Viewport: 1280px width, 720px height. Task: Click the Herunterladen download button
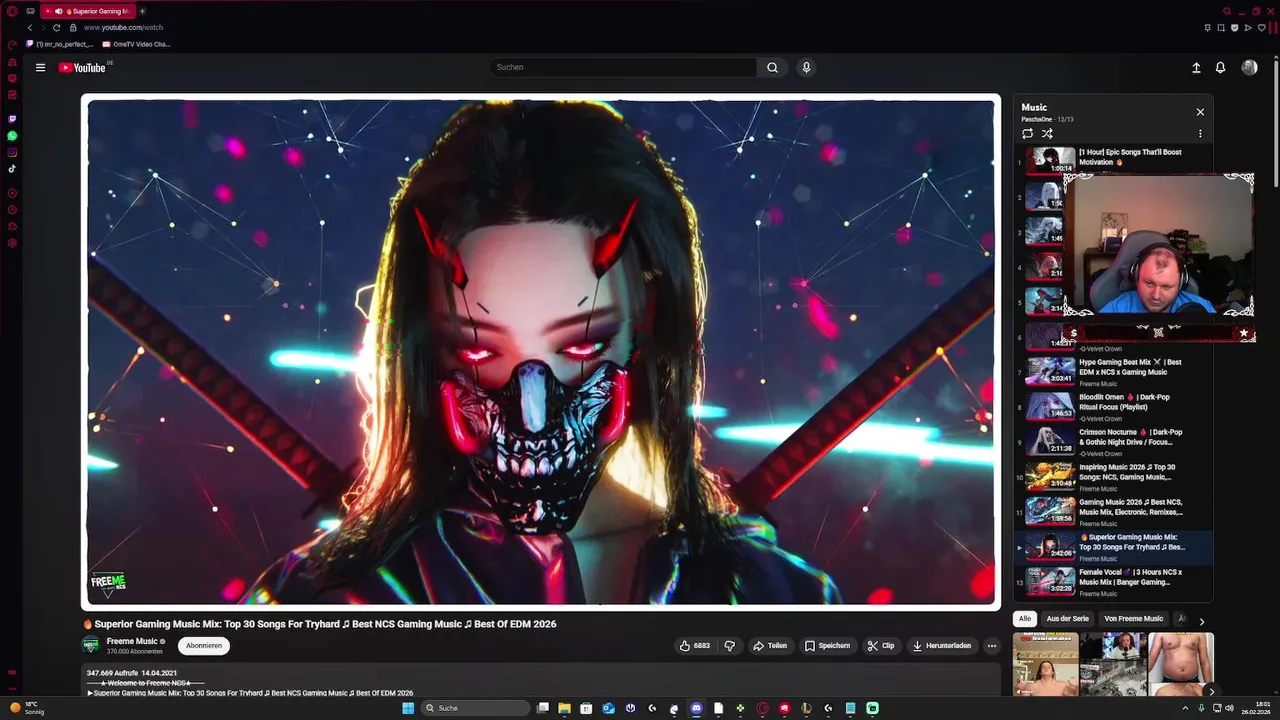pyautogui.click(x=942, y=646)
